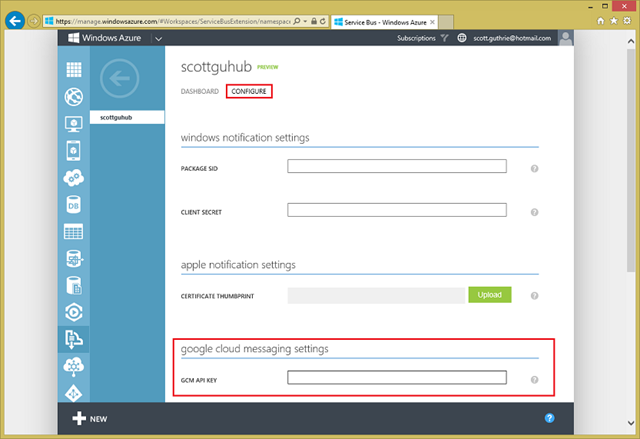Open the language globe icon in header

coord(462,38)
